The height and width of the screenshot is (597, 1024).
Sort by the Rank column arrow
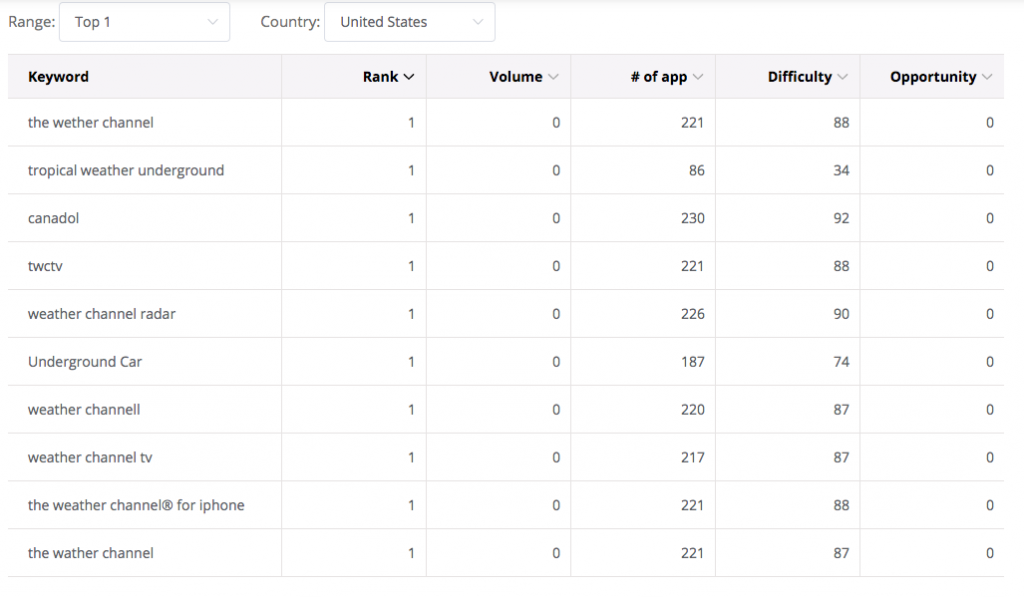[409, 77]
